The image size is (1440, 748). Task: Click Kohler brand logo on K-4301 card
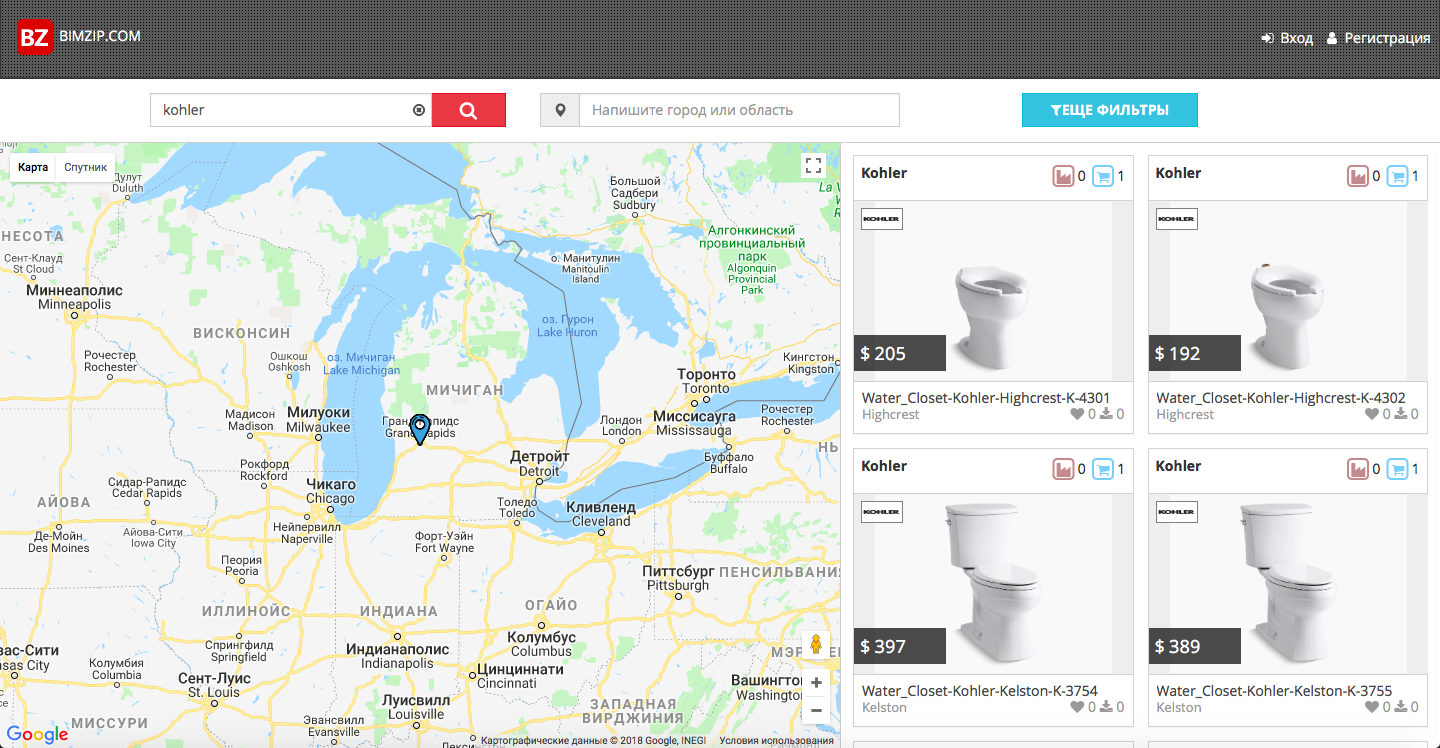pyautogui.click(x=882, y=219)
